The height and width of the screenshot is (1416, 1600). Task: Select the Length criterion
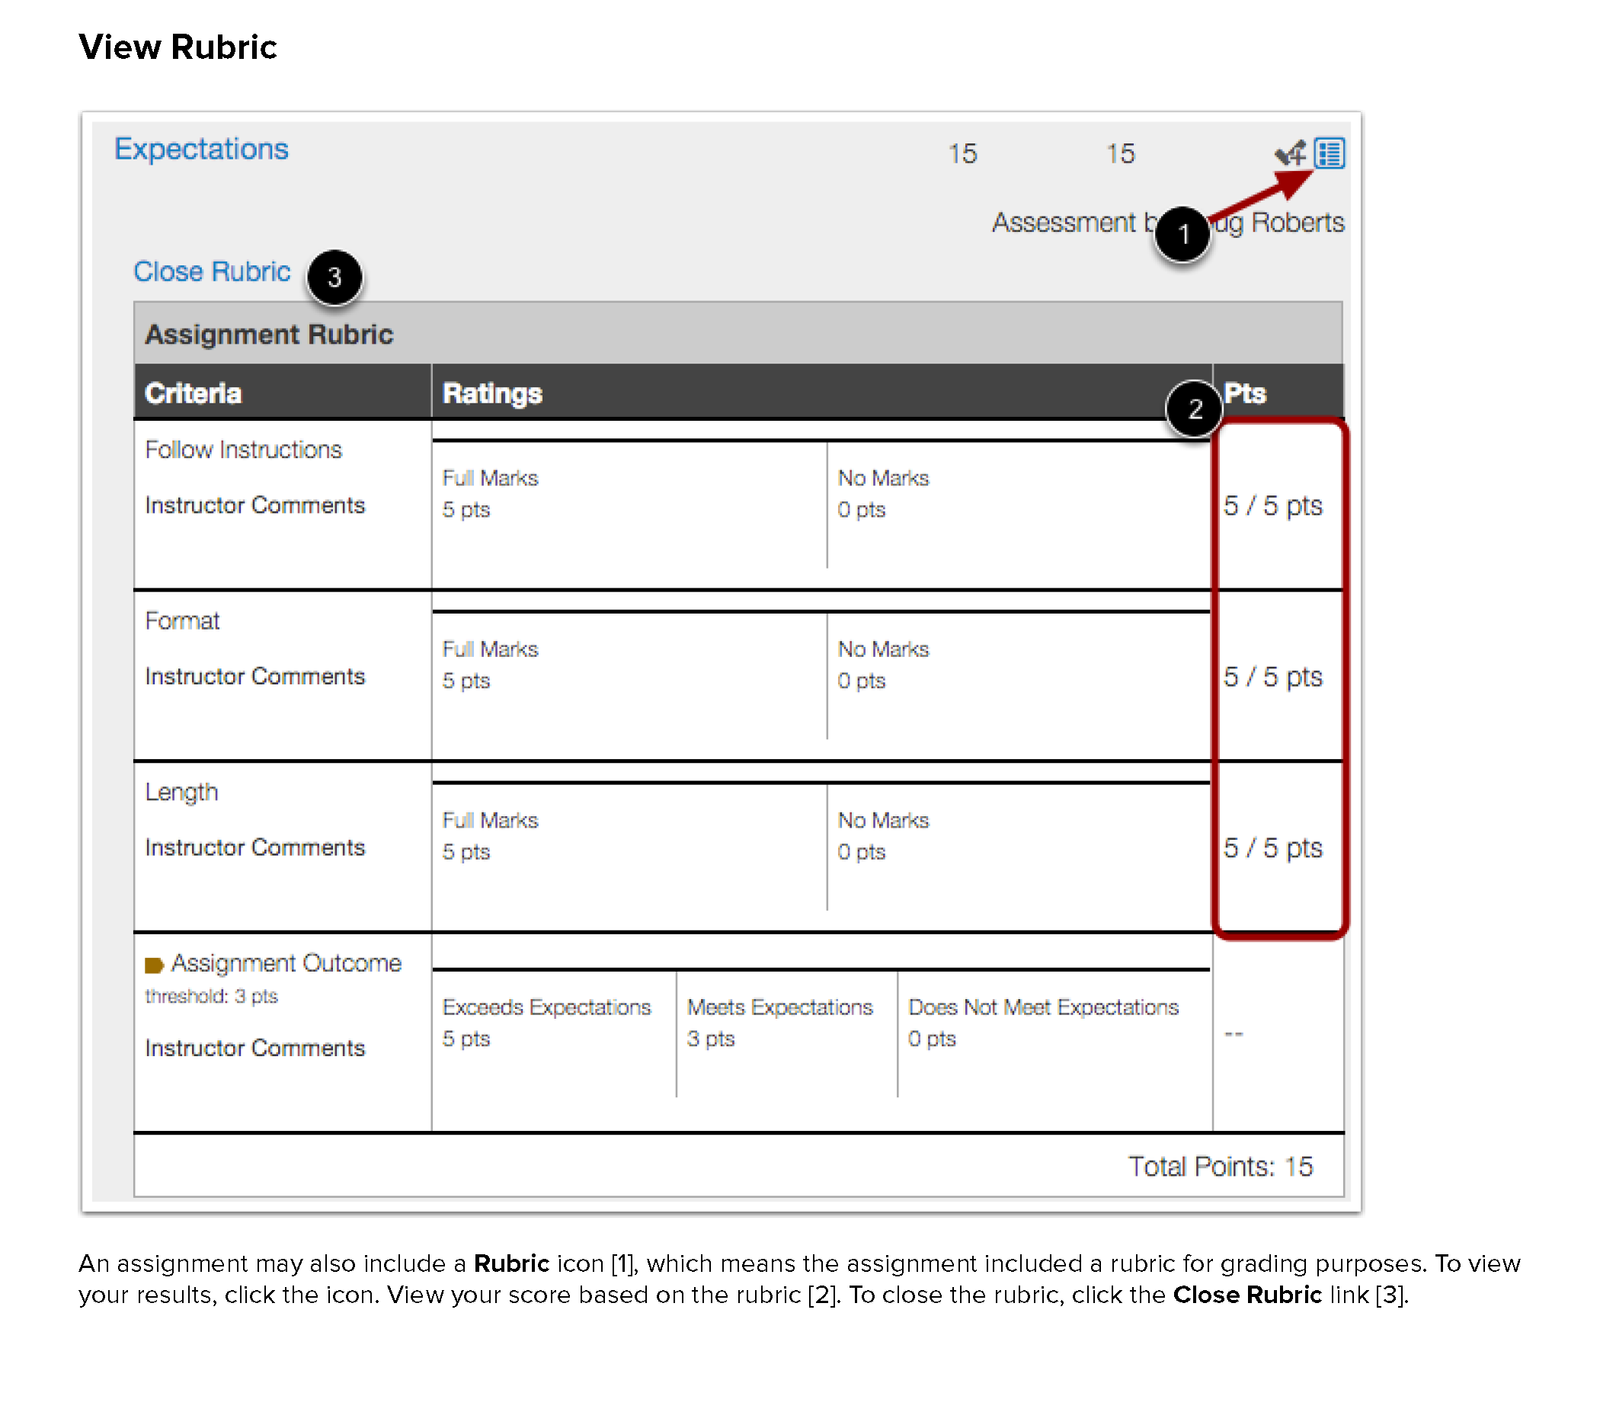(181, 792)
